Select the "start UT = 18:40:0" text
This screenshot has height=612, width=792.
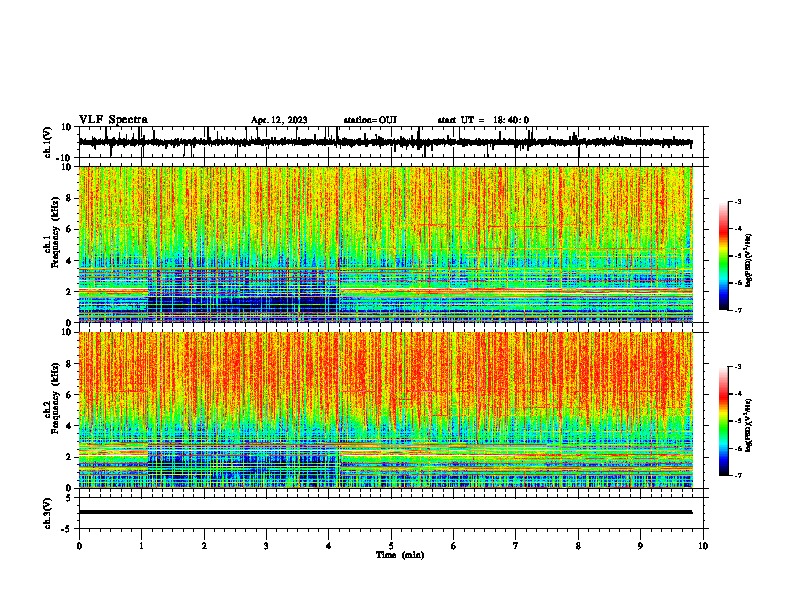tap(483, 120)
